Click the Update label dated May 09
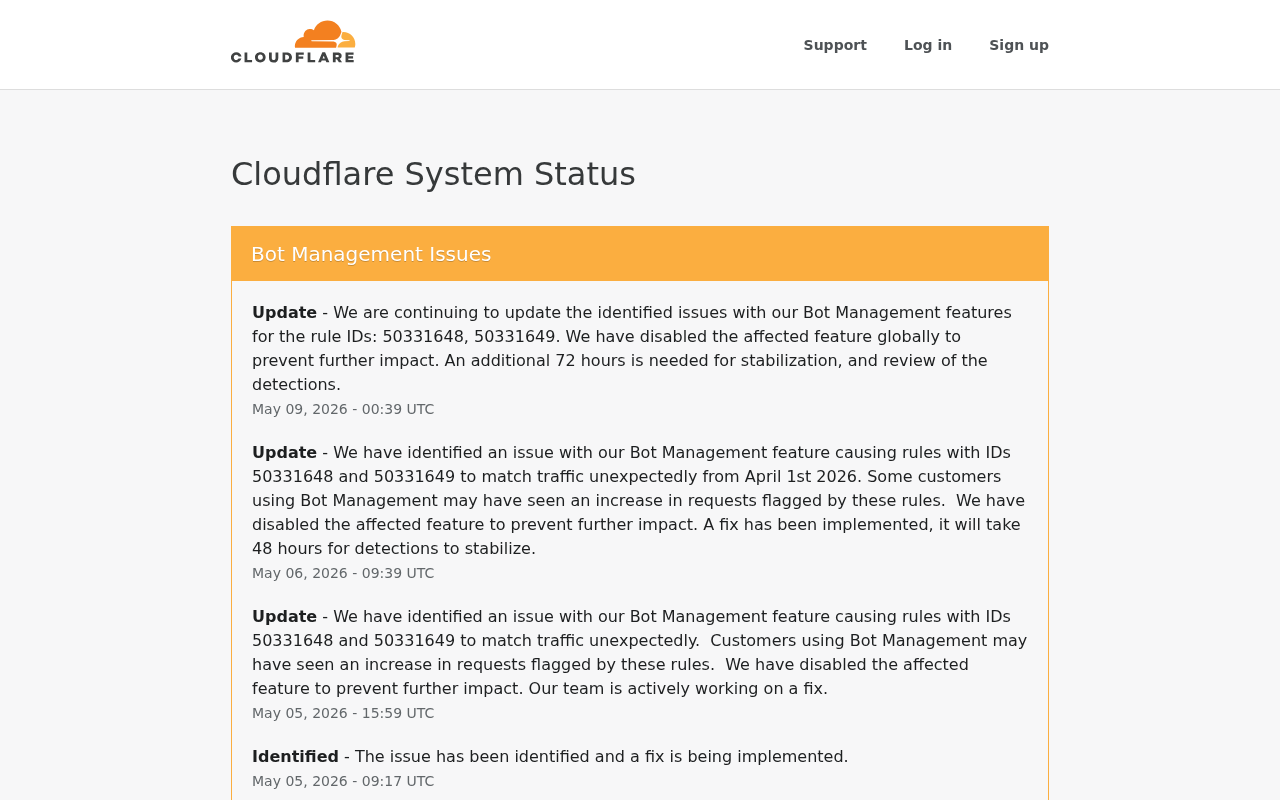The image size is (1280, 800). point(284,313)
